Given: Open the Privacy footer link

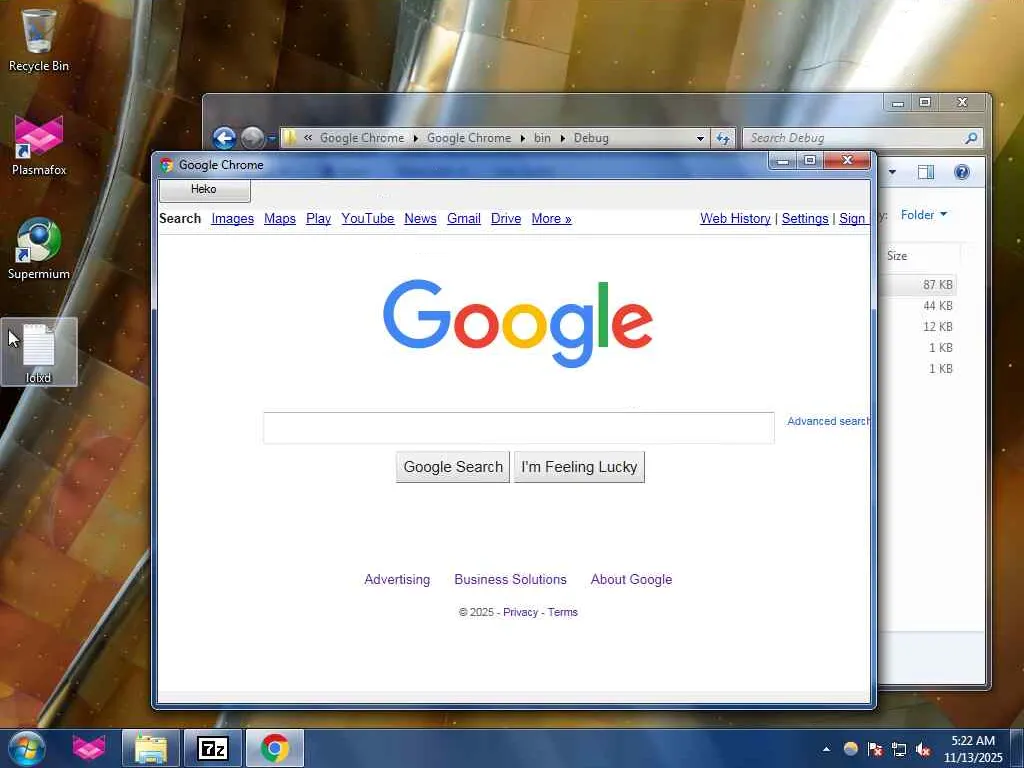Looking at the screenshot, I should coord(520,612).
